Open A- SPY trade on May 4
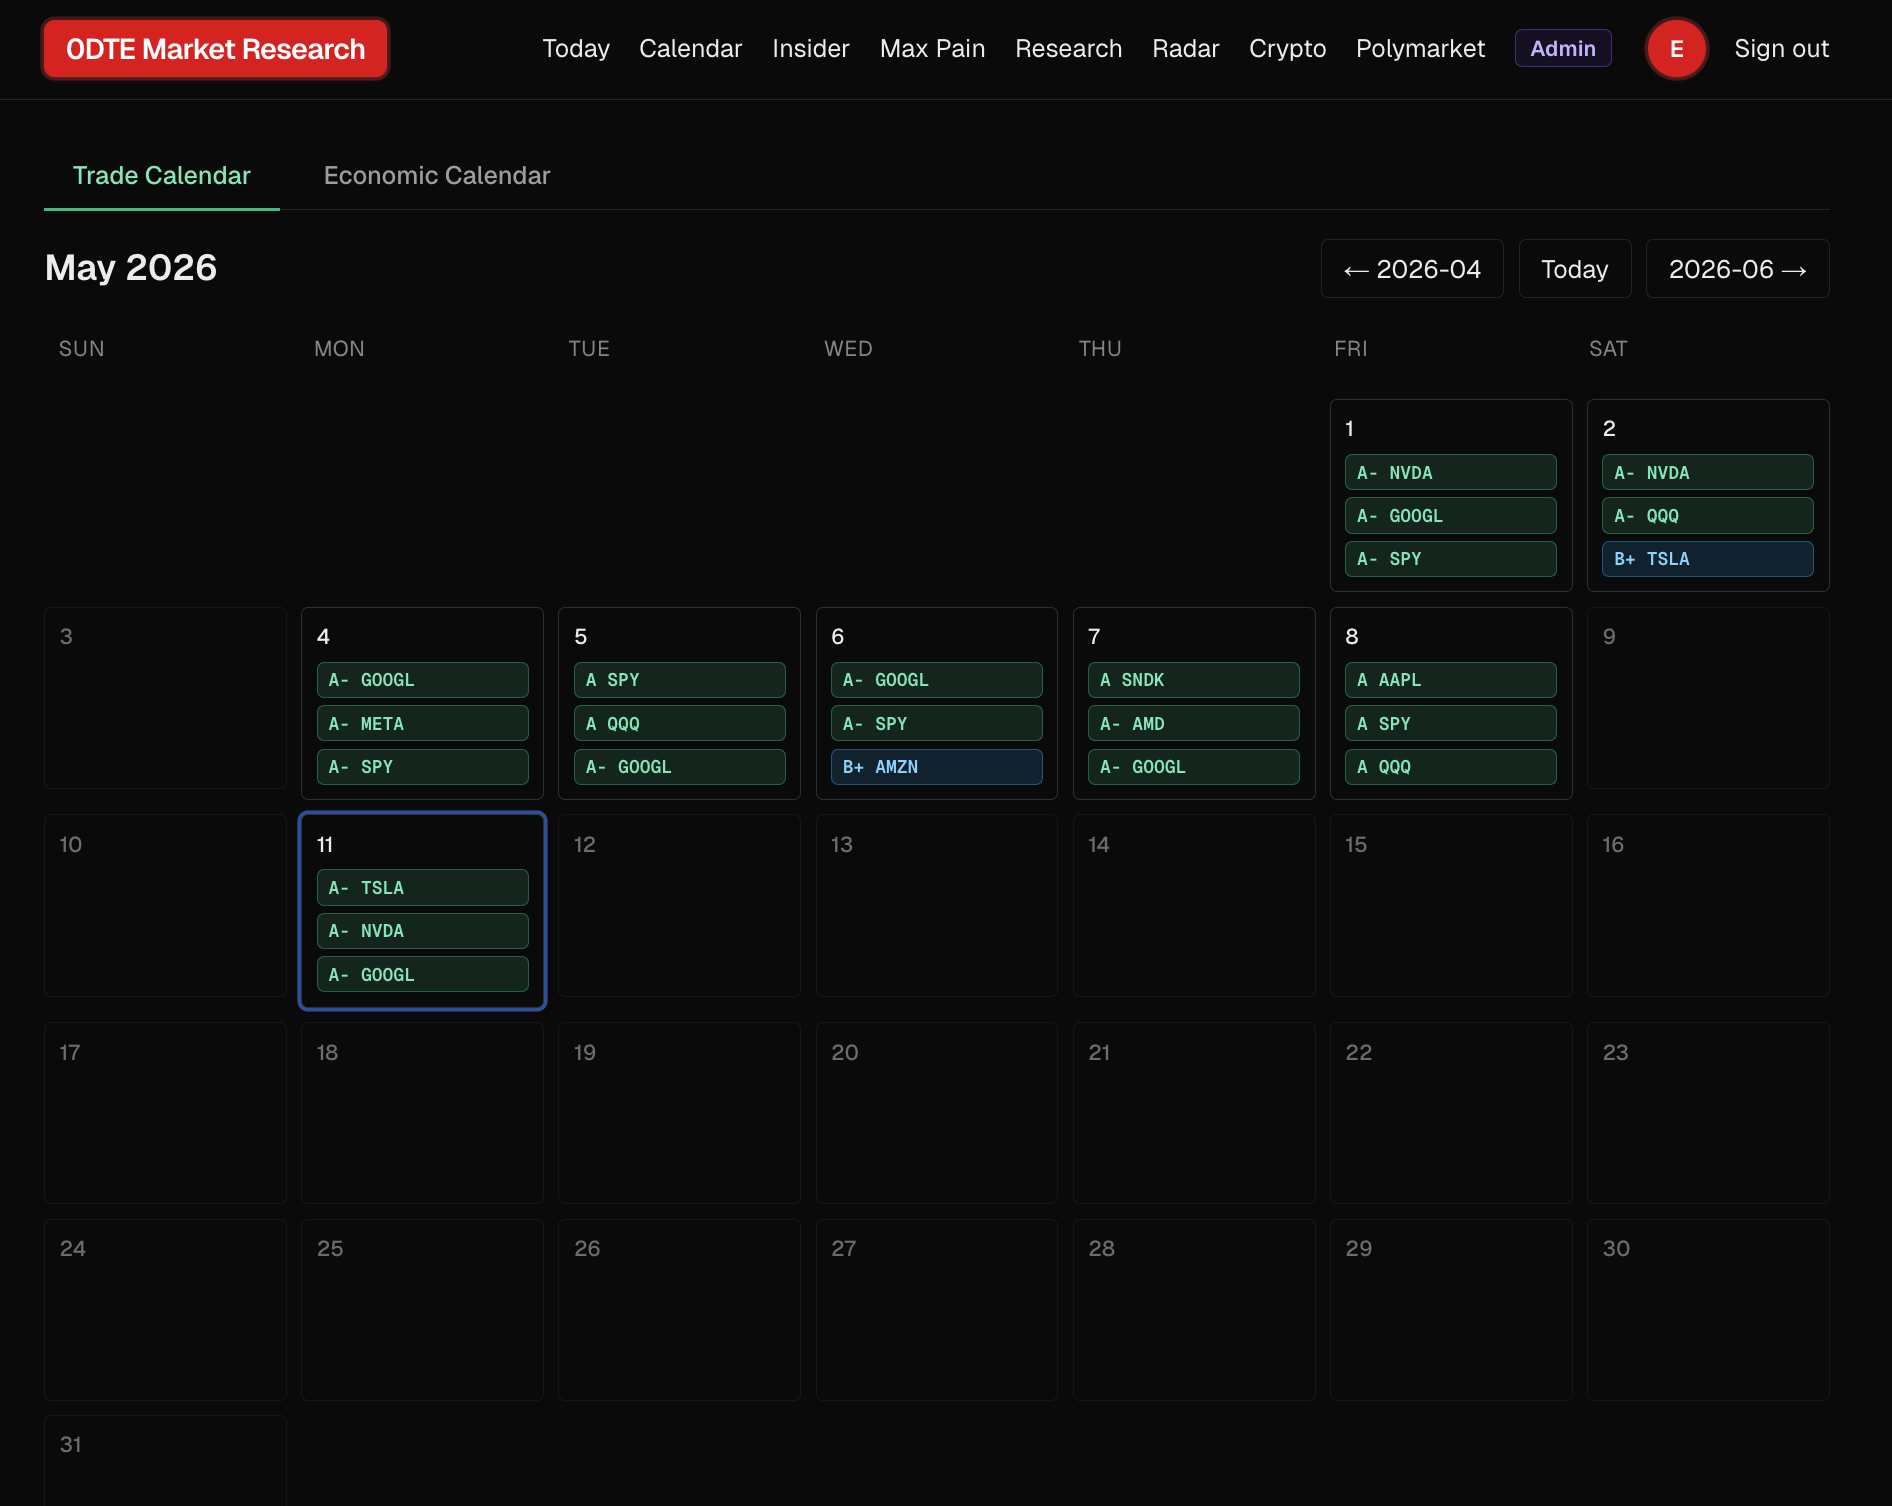 click(x=423, y=767)
